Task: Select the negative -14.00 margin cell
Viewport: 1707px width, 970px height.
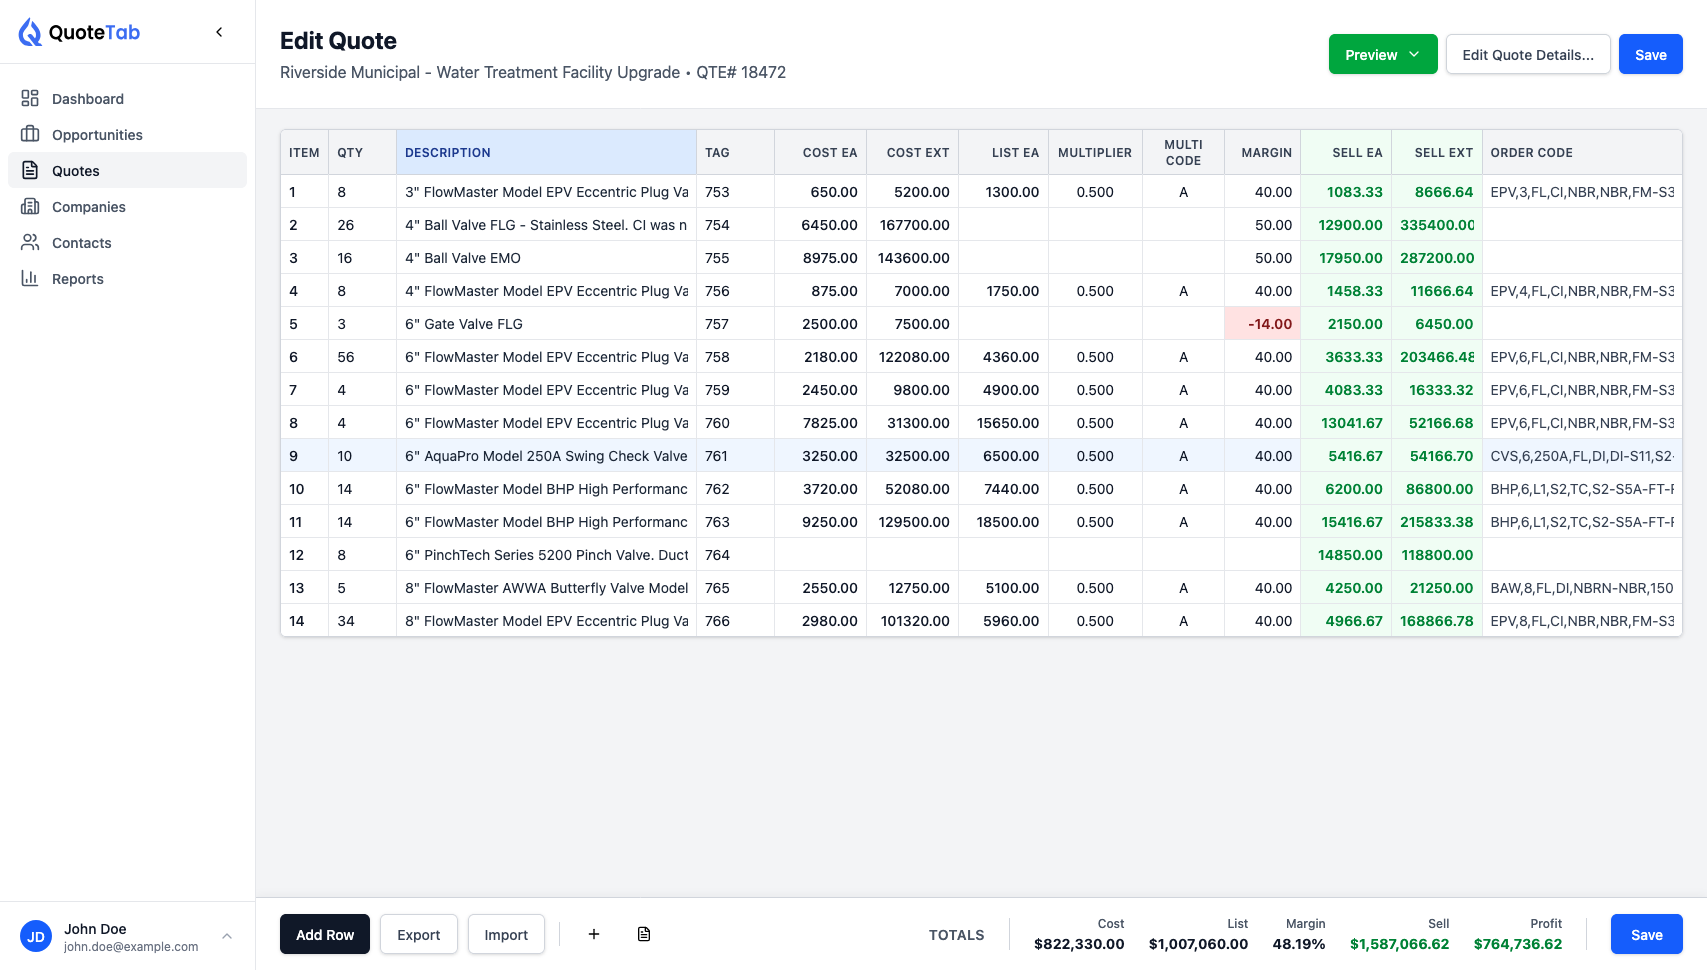Action: click(1262, 324)
